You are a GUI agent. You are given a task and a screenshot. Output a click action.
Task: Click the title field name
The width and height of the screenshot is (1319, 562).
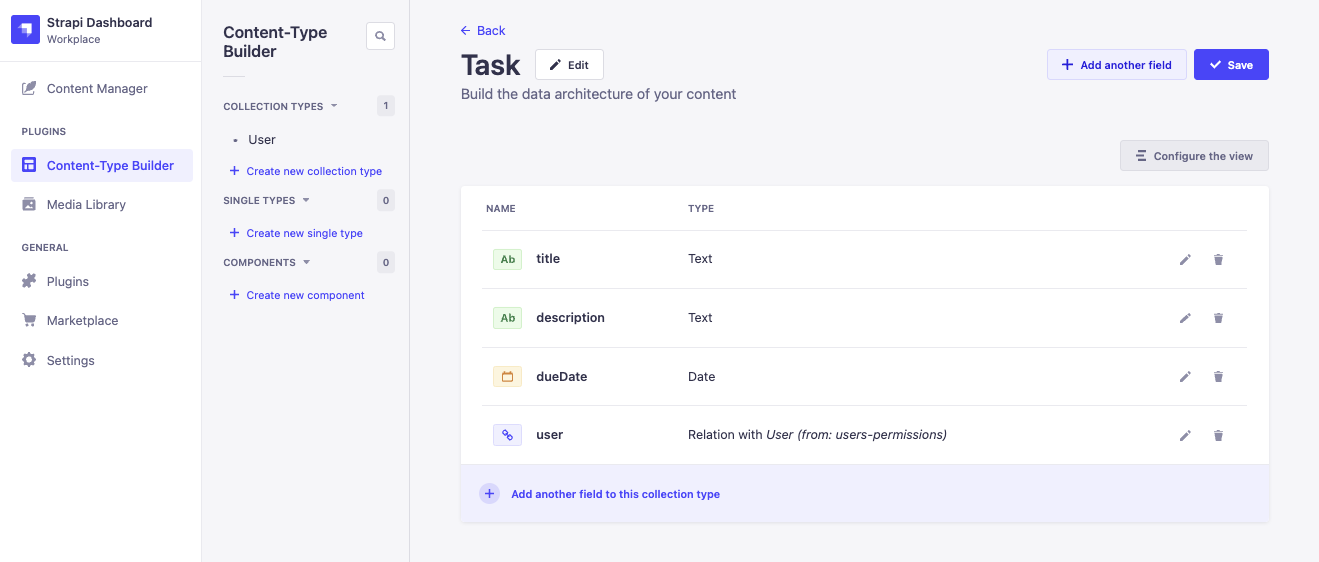click(548, 259)
